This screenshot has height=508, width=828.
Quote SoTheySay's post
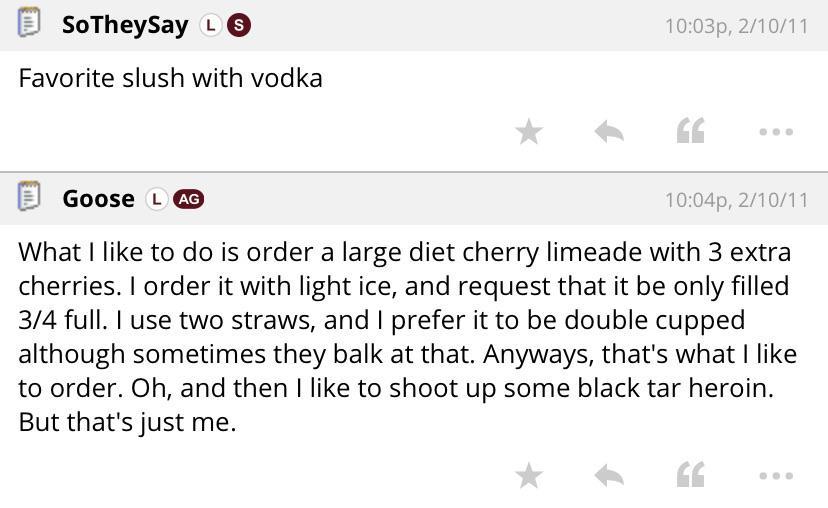691,131
